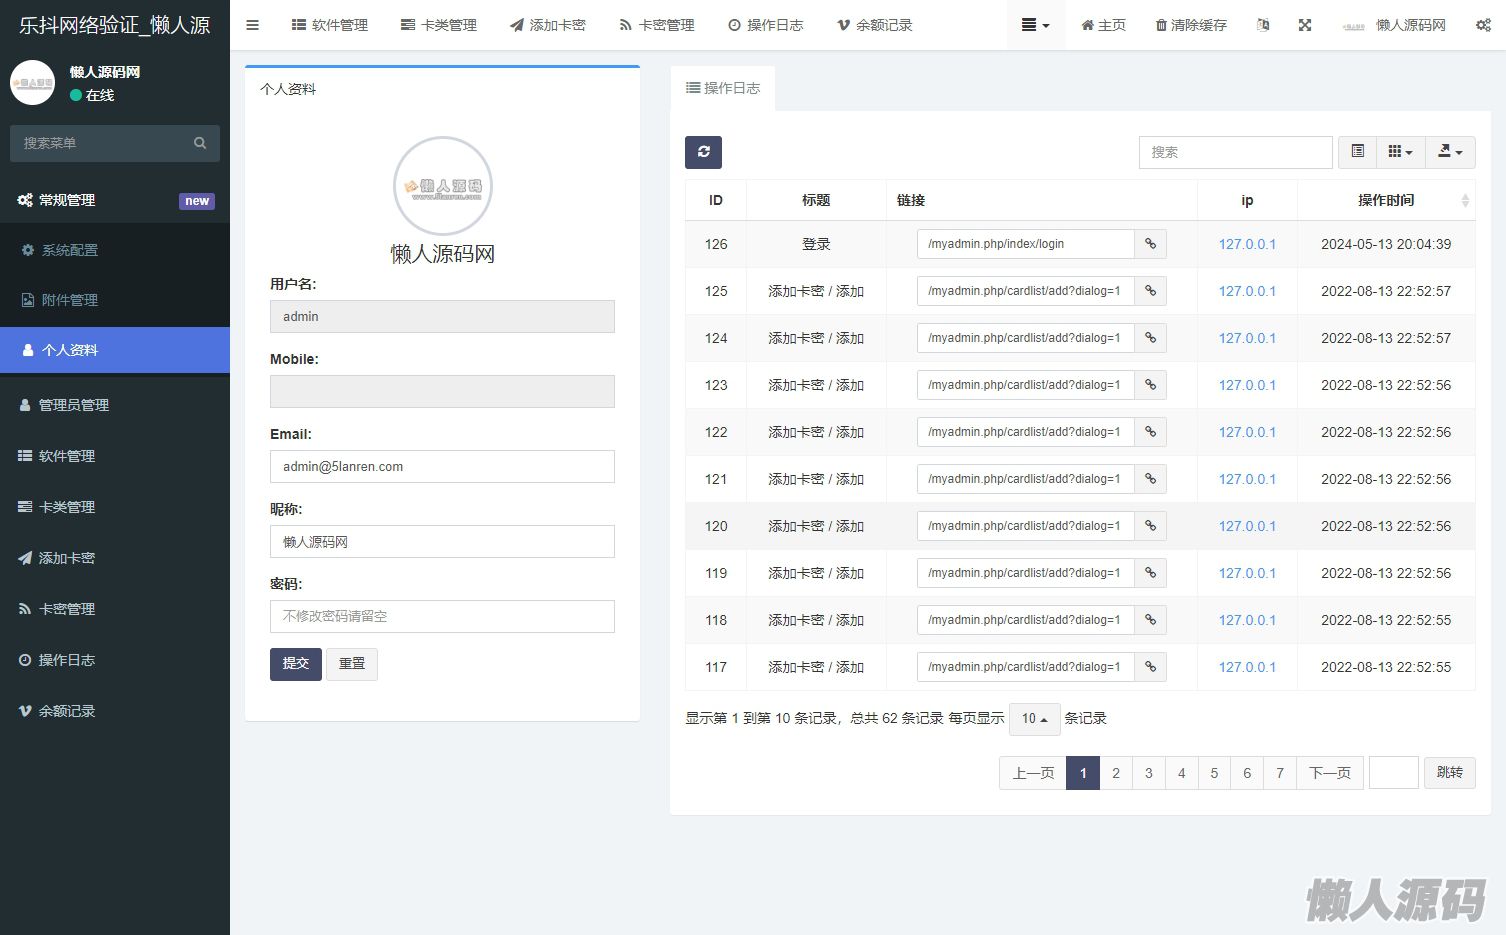Click the link icon in row 120
Image resolution: width=1506 pixels, height=935 pixels.
coord(1151,526)
